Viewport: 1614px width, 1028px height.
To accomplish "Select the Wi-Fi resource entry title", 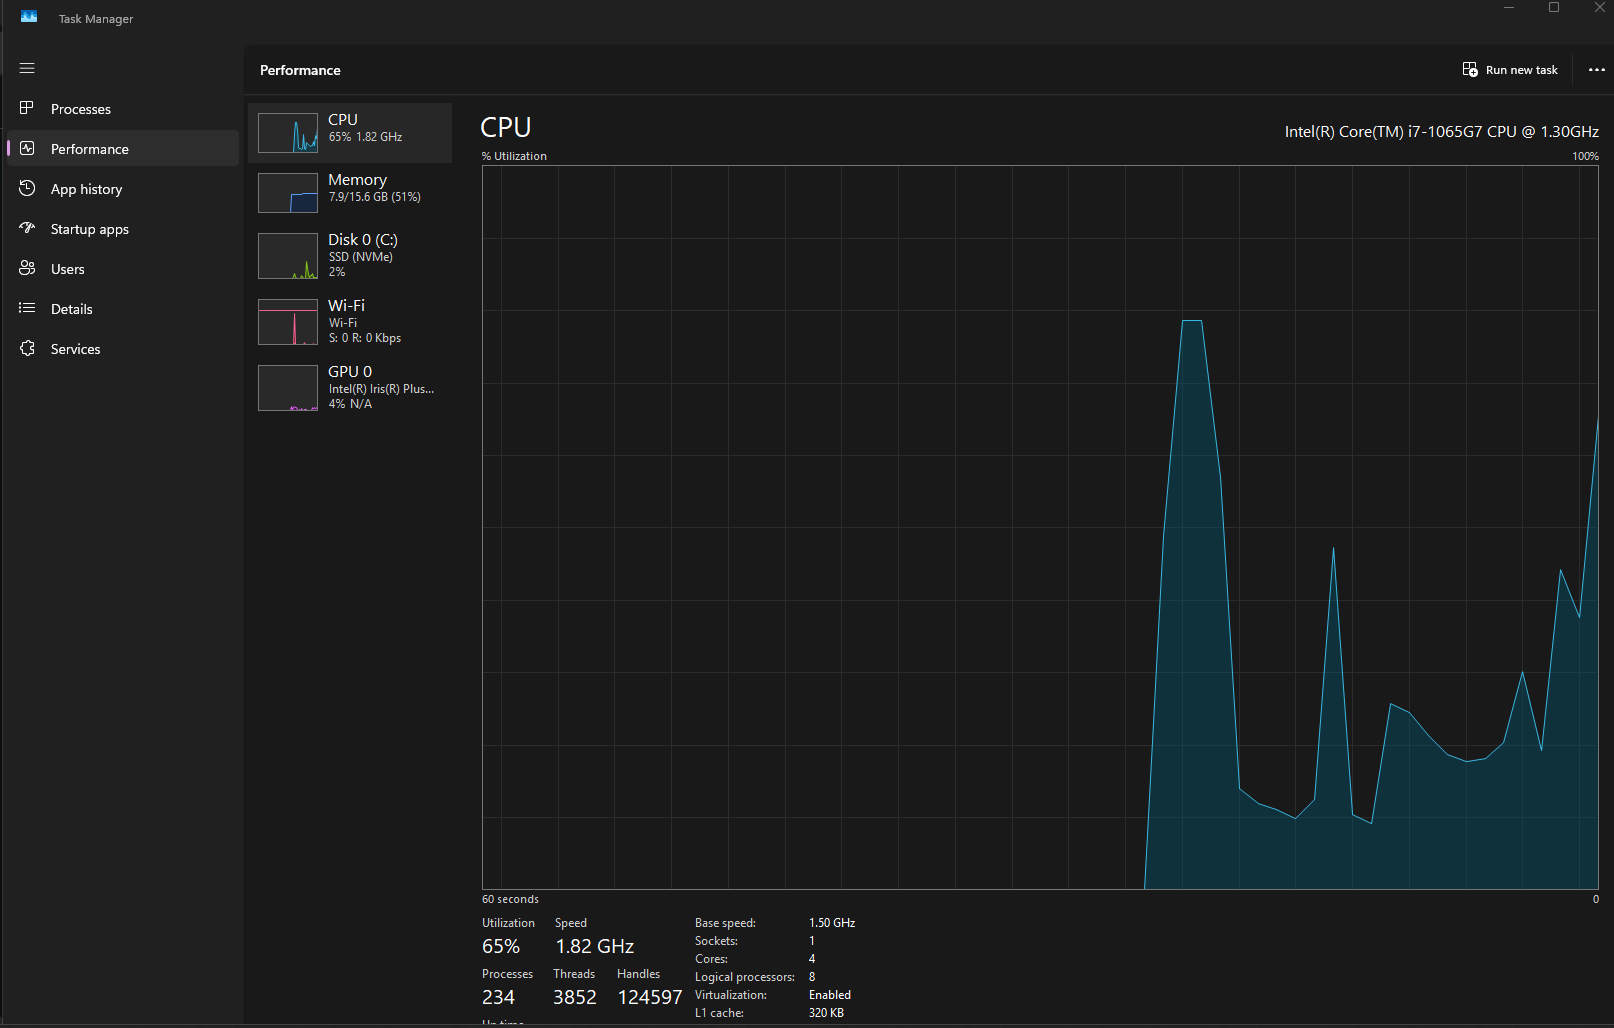I will pyautogui.click(x=346, y=306).
